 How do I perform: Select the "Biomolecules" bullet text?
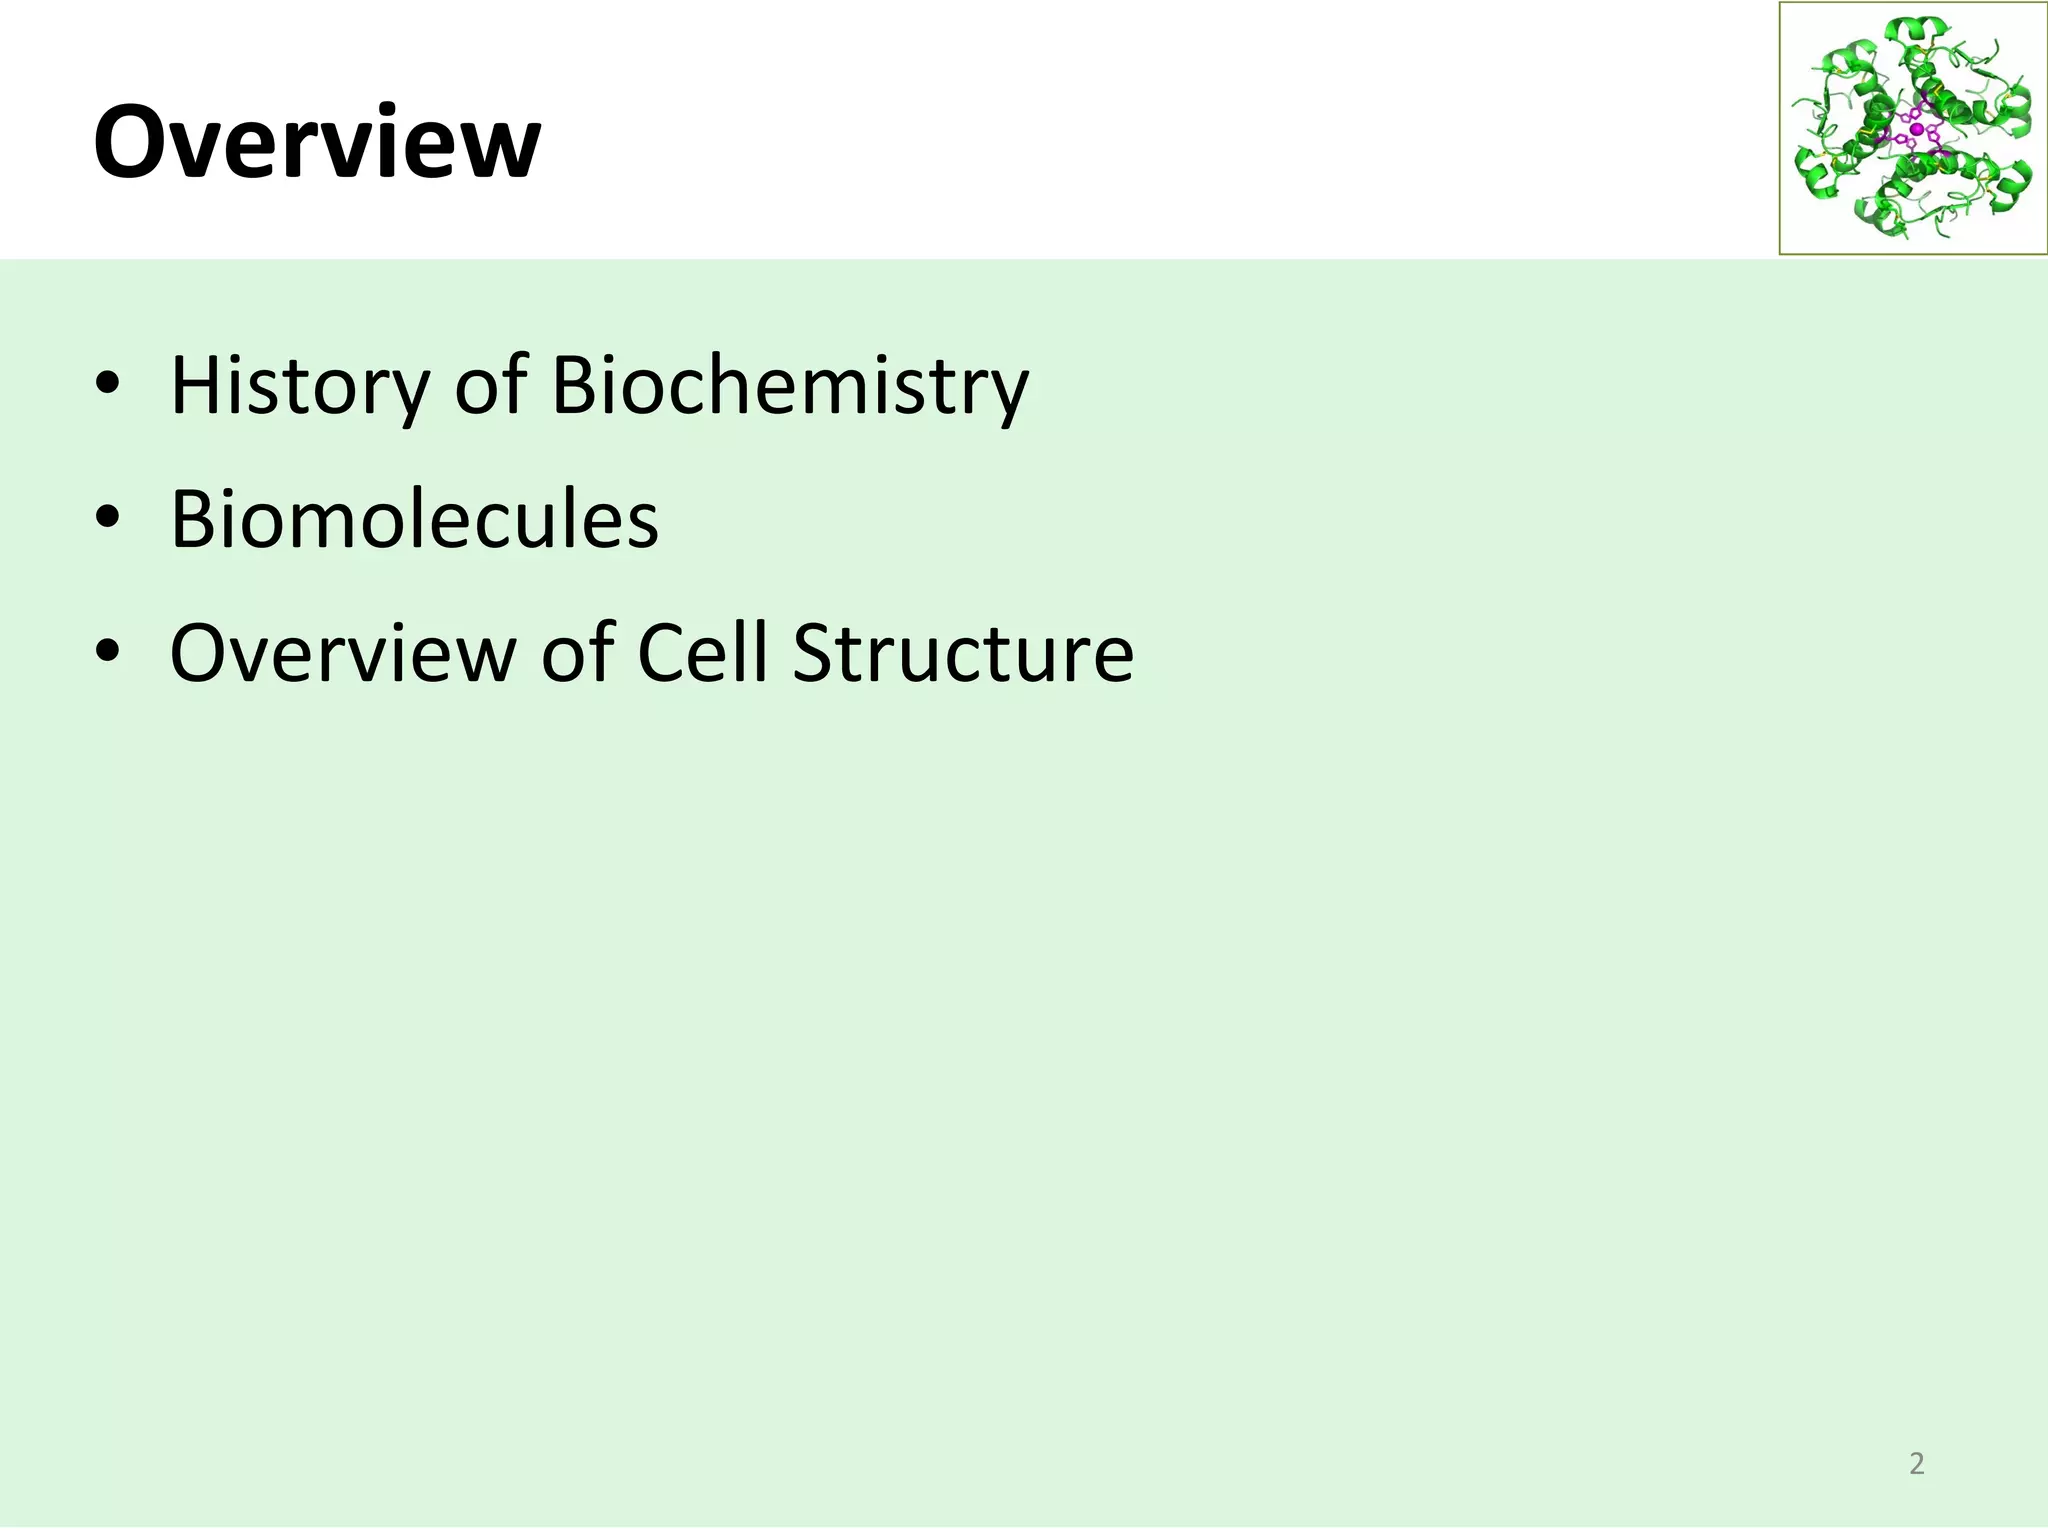pyautogui.click(x=415, y=519)
